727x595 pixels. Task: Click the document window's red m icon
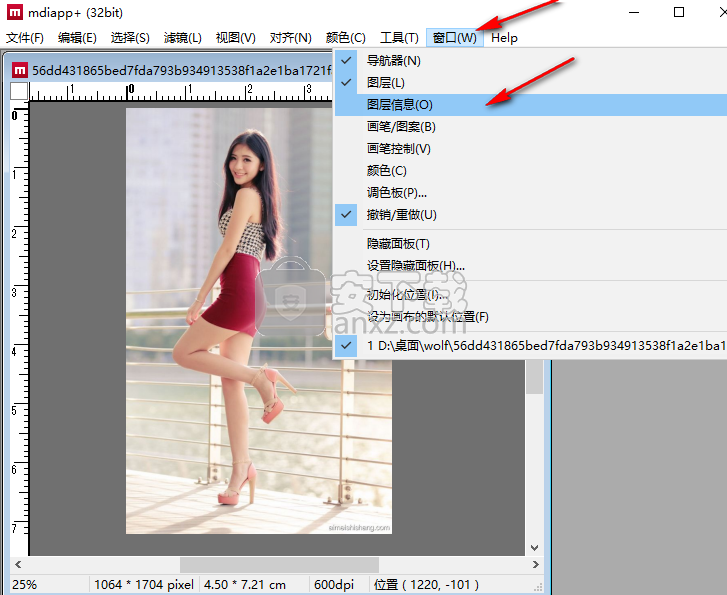(19, 70)
